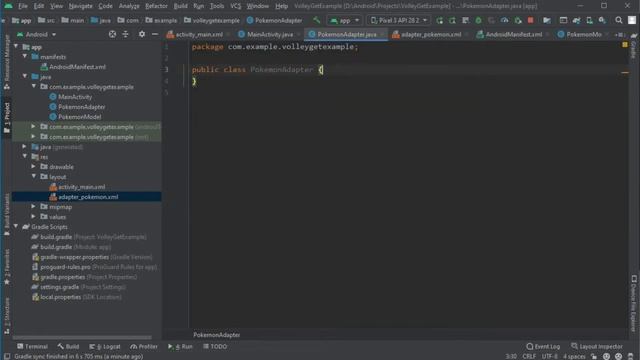Open the app run configuration dropdown
The image size is (640, 360).
pyautogui.click(x=345, y=20)
